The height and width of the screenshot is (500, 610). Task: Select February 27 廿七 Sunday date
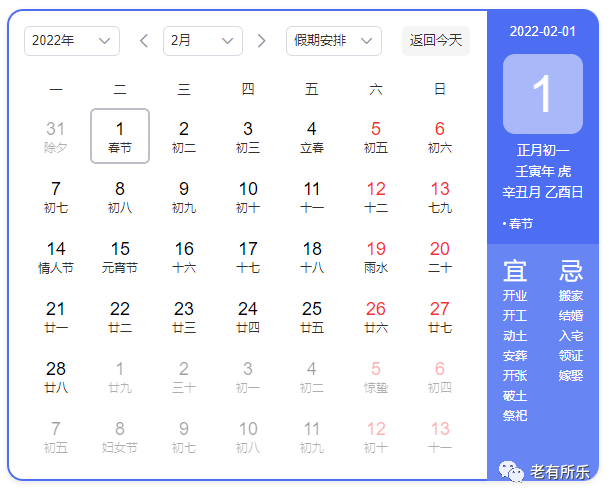(x=440, y=317)
